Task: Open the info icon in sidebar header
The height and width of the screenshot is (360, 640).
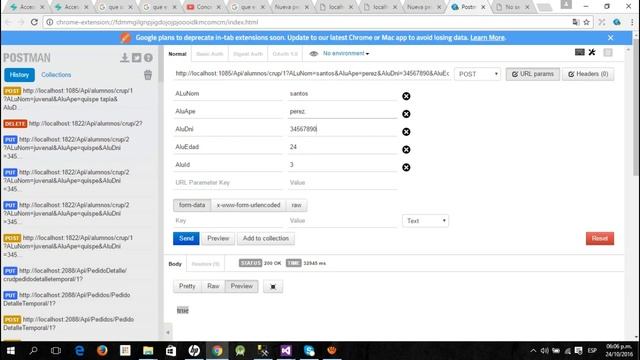Action: 148,58
